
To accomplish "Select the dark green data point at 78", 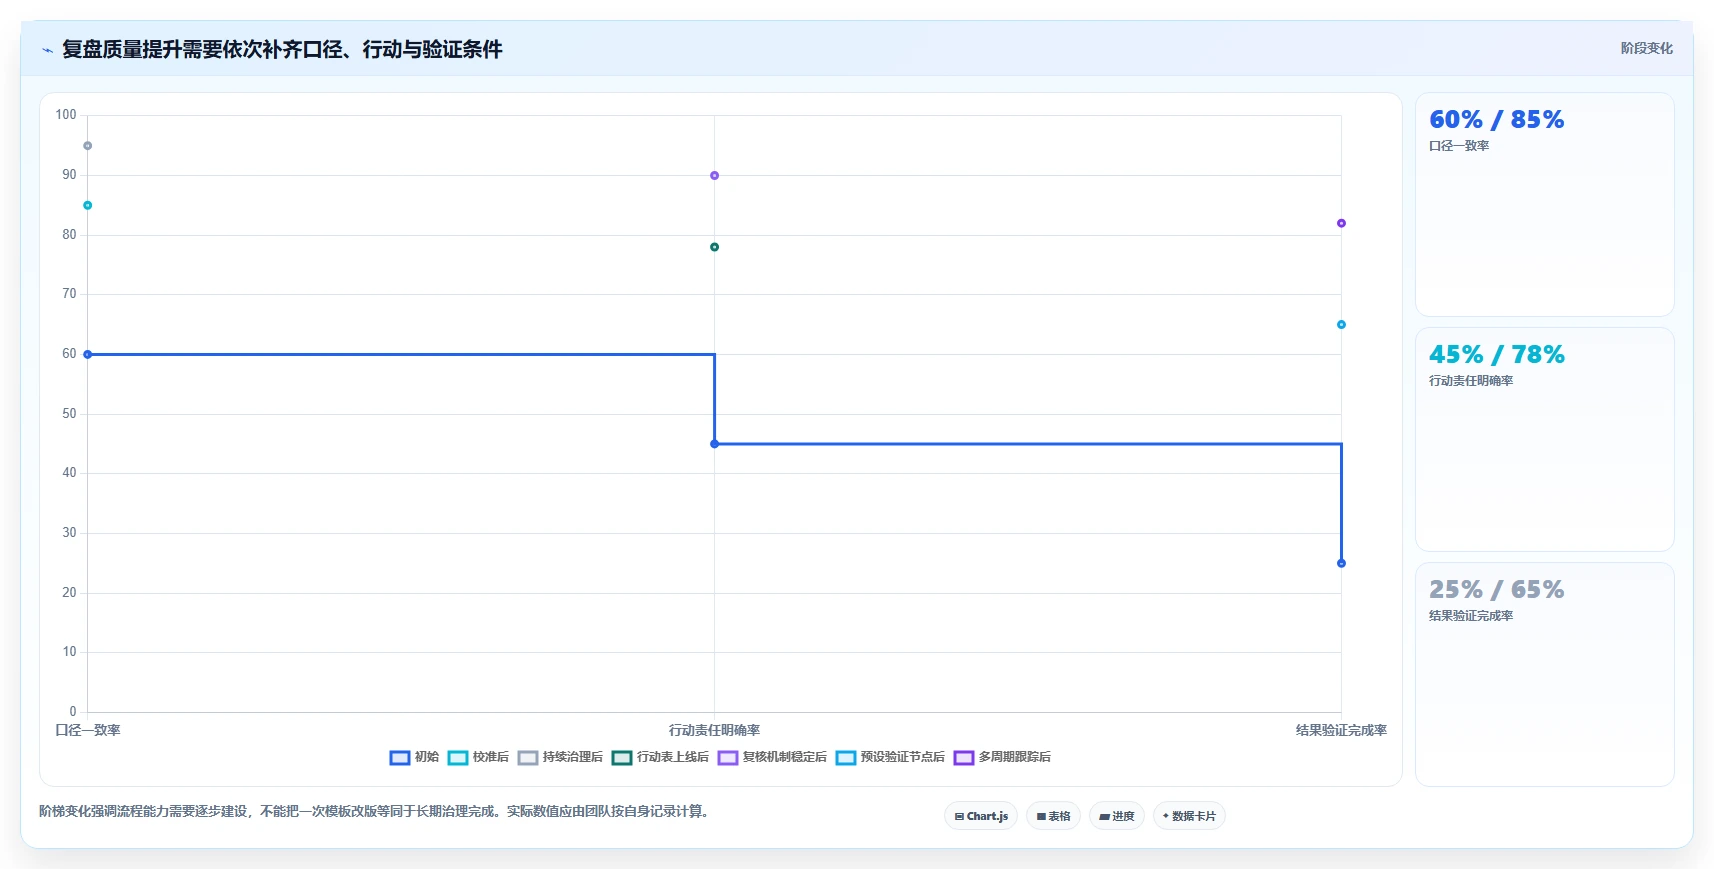I will [714, 247].
